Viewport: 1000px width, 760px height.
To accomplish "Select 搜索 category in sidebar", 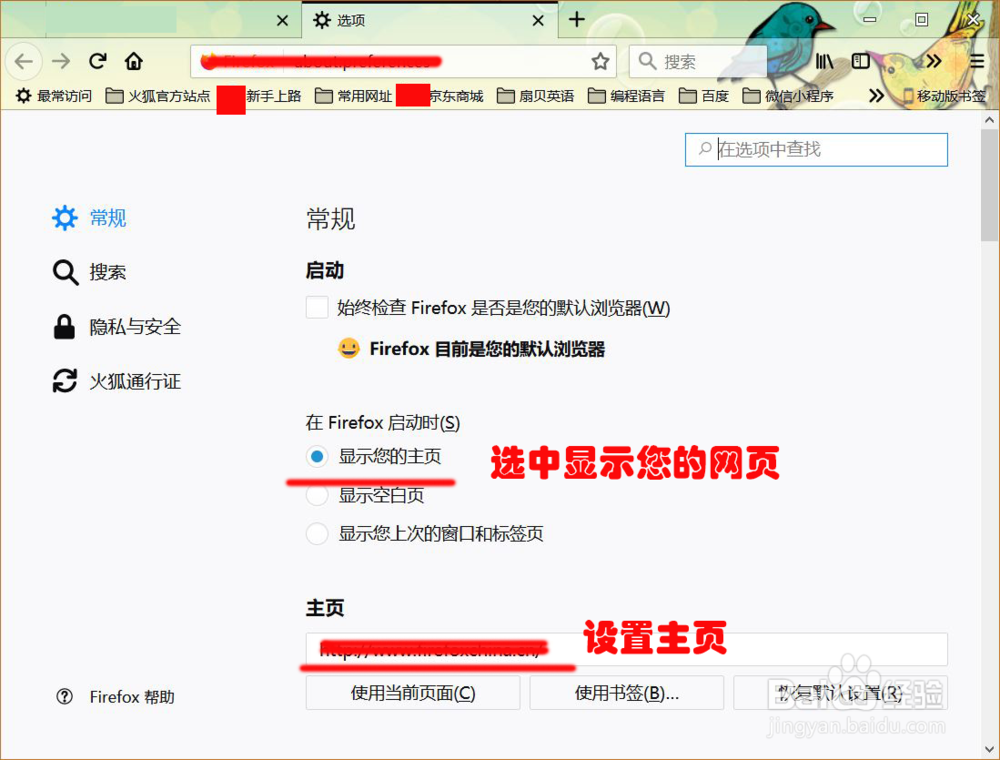I will tap(89, 272).
